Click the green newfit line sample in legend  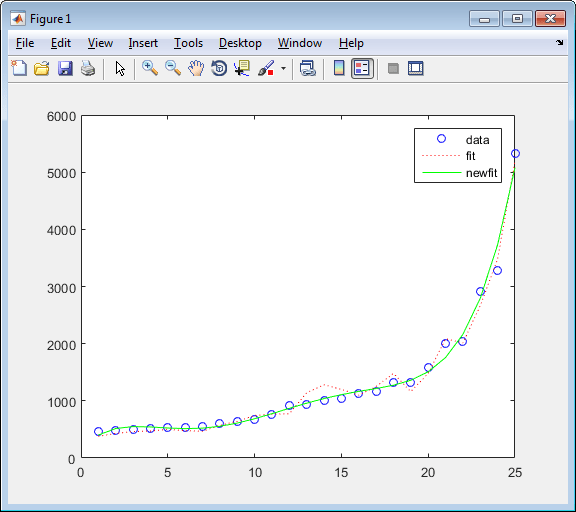pyautogui.click(x=441, y=172)
